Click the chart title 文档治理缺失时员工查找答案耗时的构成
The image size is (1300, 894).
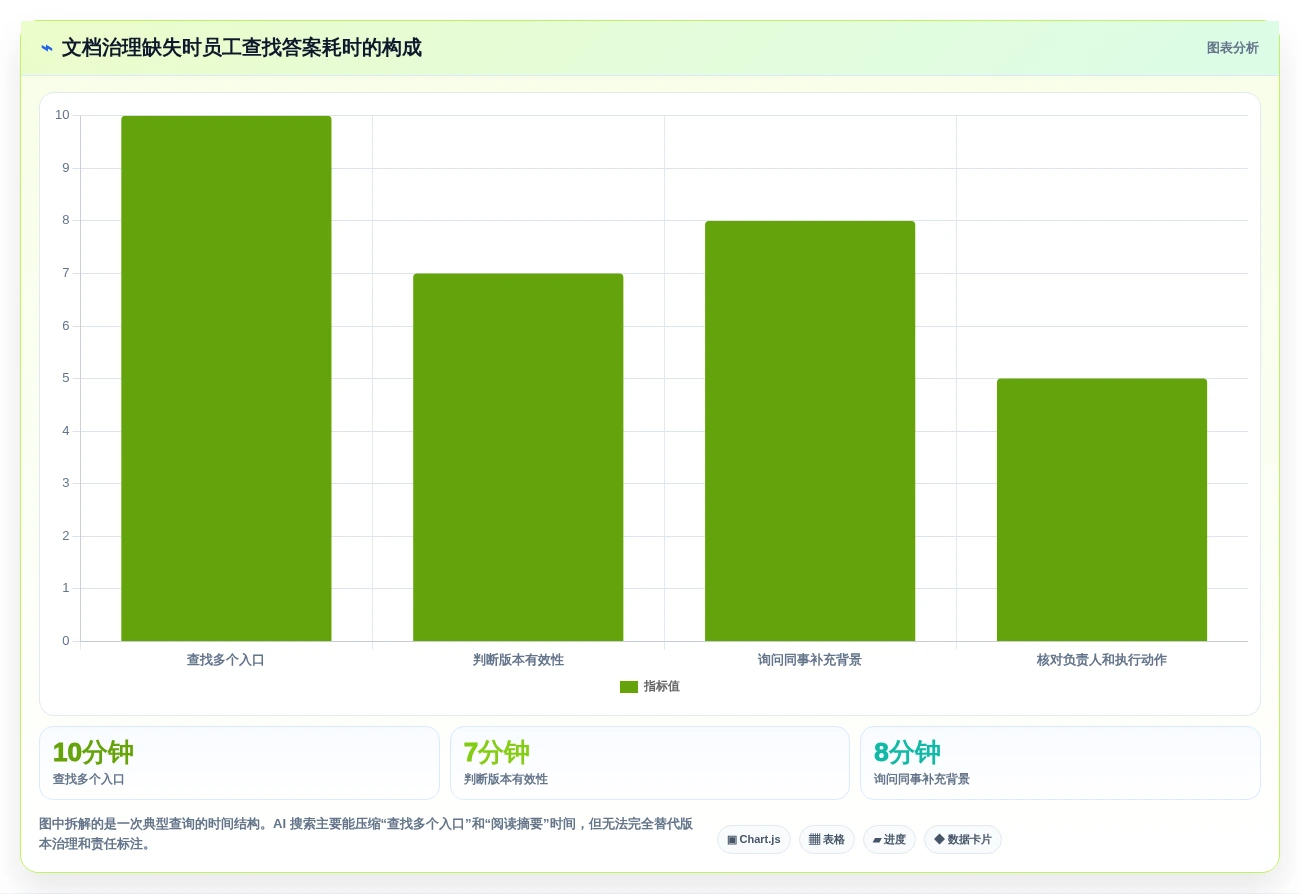pos(242,48)
